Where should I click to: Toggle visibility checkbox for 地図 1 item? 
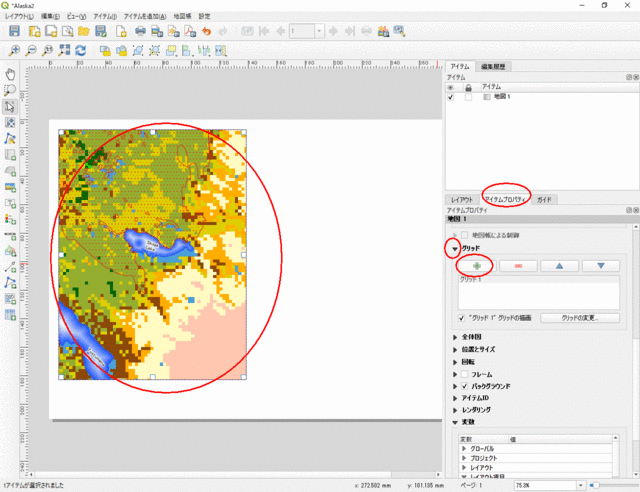451,97
